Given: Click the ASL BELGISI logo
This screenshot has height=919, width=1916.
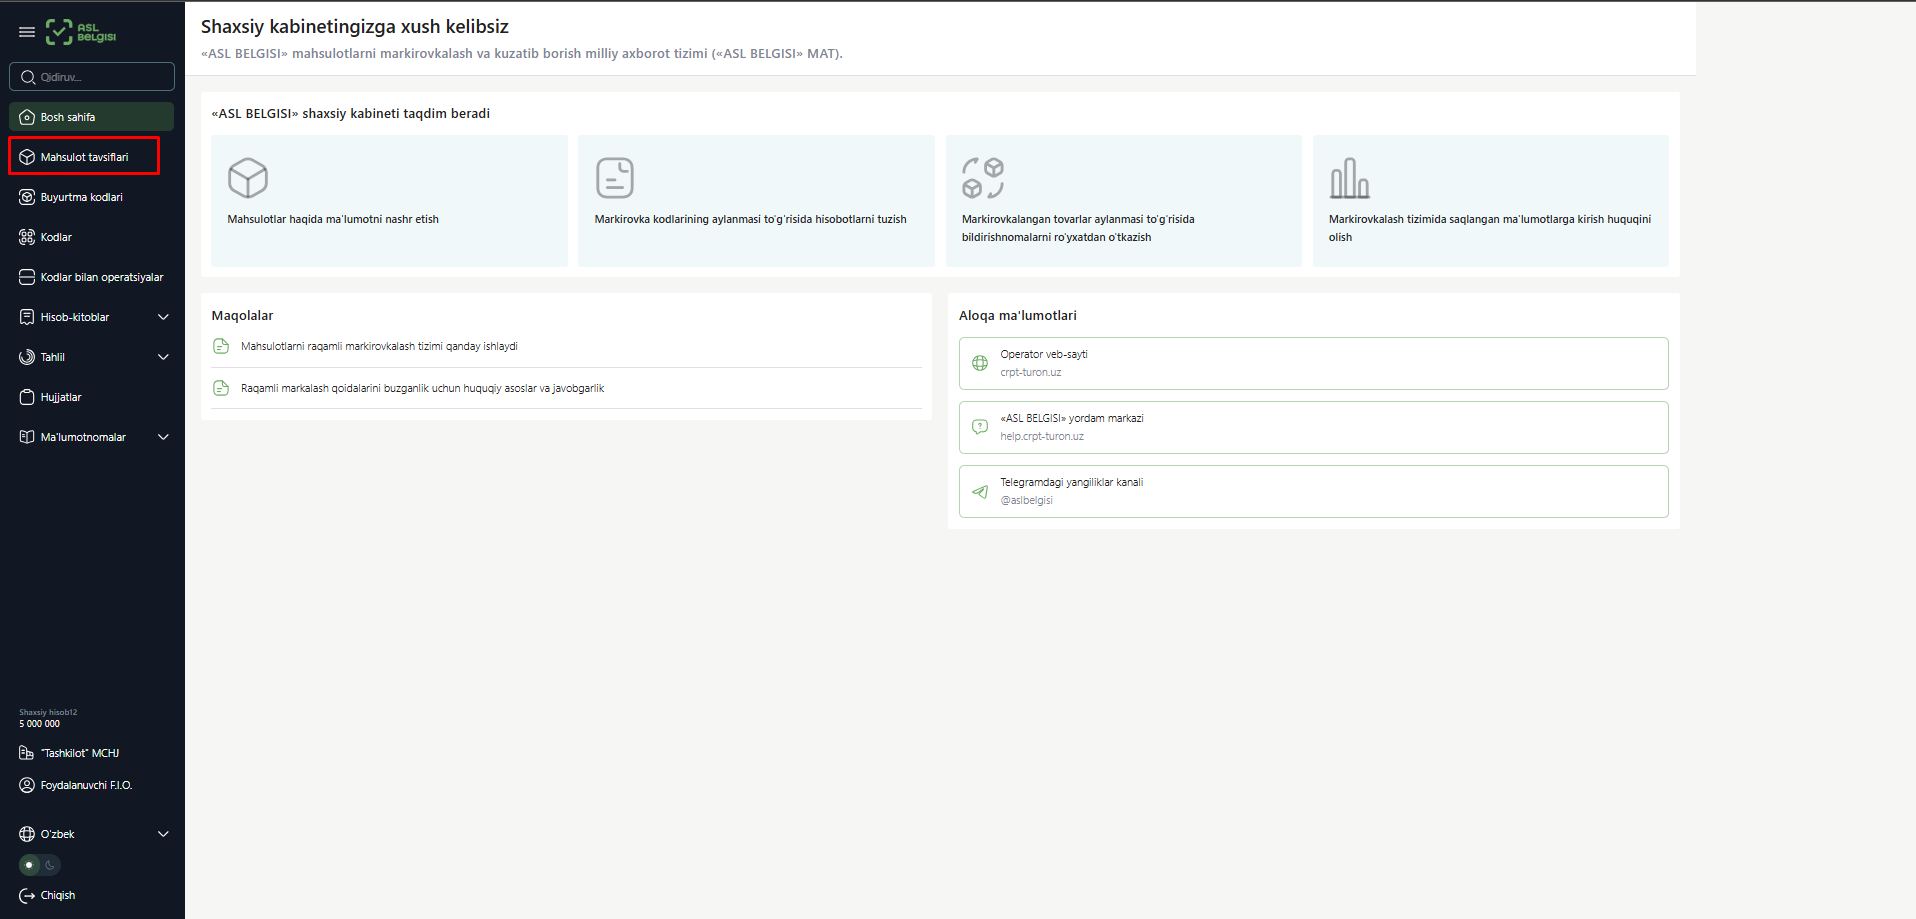Looking at the screenshot, I should click(x=81, y=32).
